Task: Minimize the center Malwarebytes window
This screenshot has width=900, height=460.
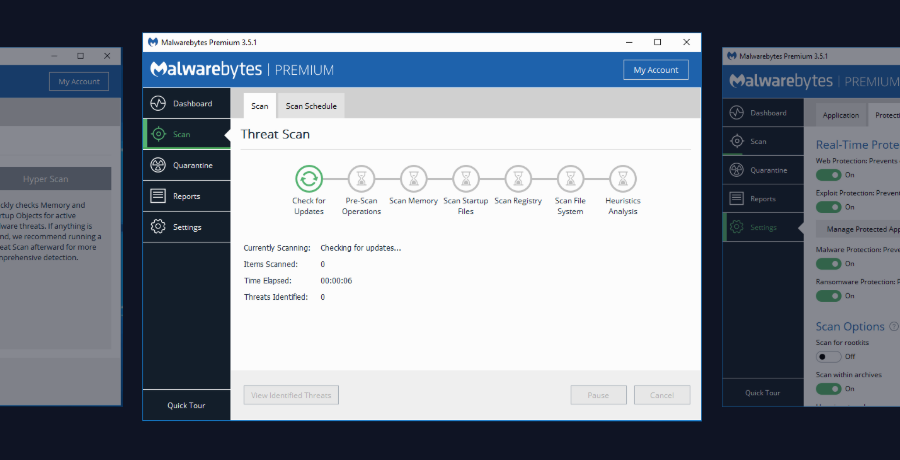Action: 630,42
